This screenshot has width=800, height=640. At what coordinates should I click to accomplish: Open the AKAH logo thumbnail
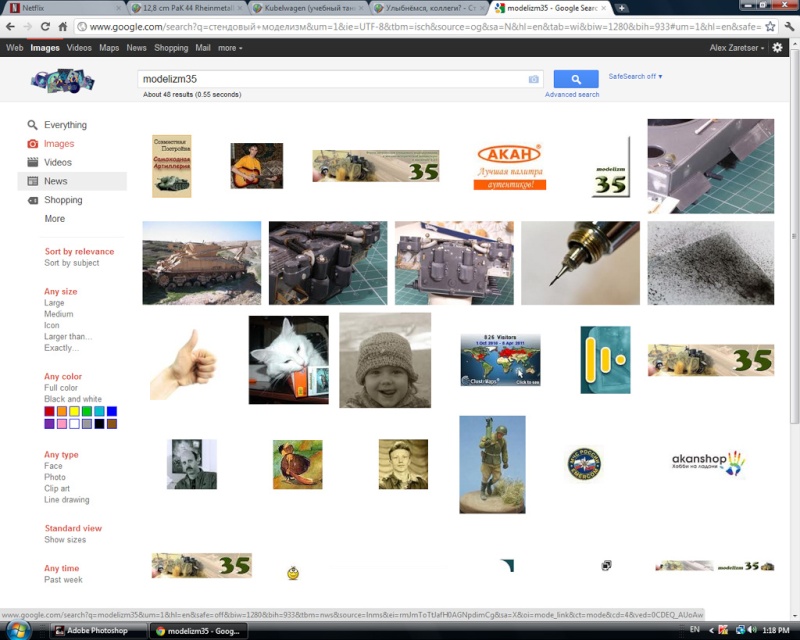pos(510,167)
